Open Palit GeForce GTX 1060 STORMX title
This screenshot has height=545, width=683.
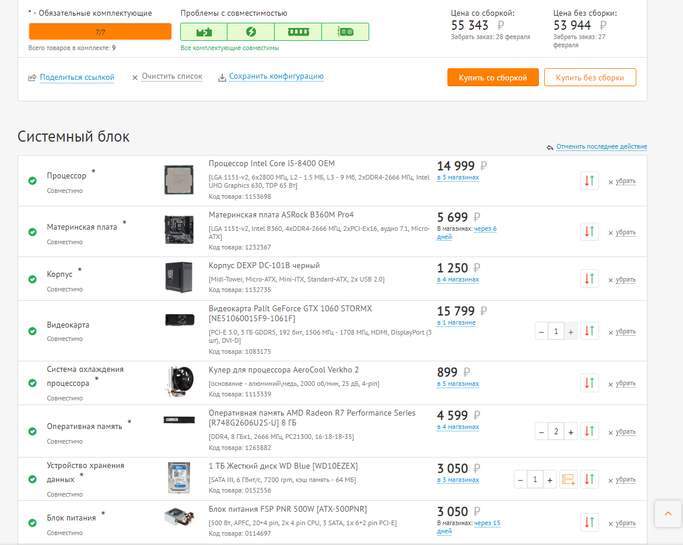(x=290, y=313)
